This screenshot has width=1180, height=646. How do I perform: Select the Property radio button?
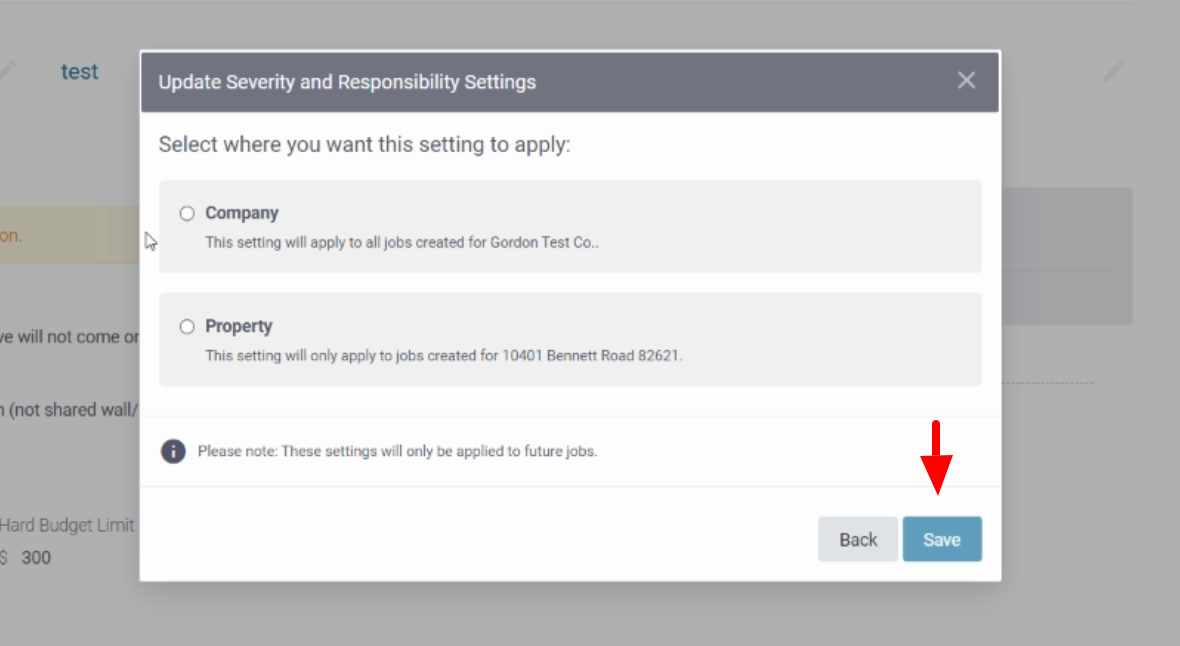pyautogui.click(x=187, y=326)
